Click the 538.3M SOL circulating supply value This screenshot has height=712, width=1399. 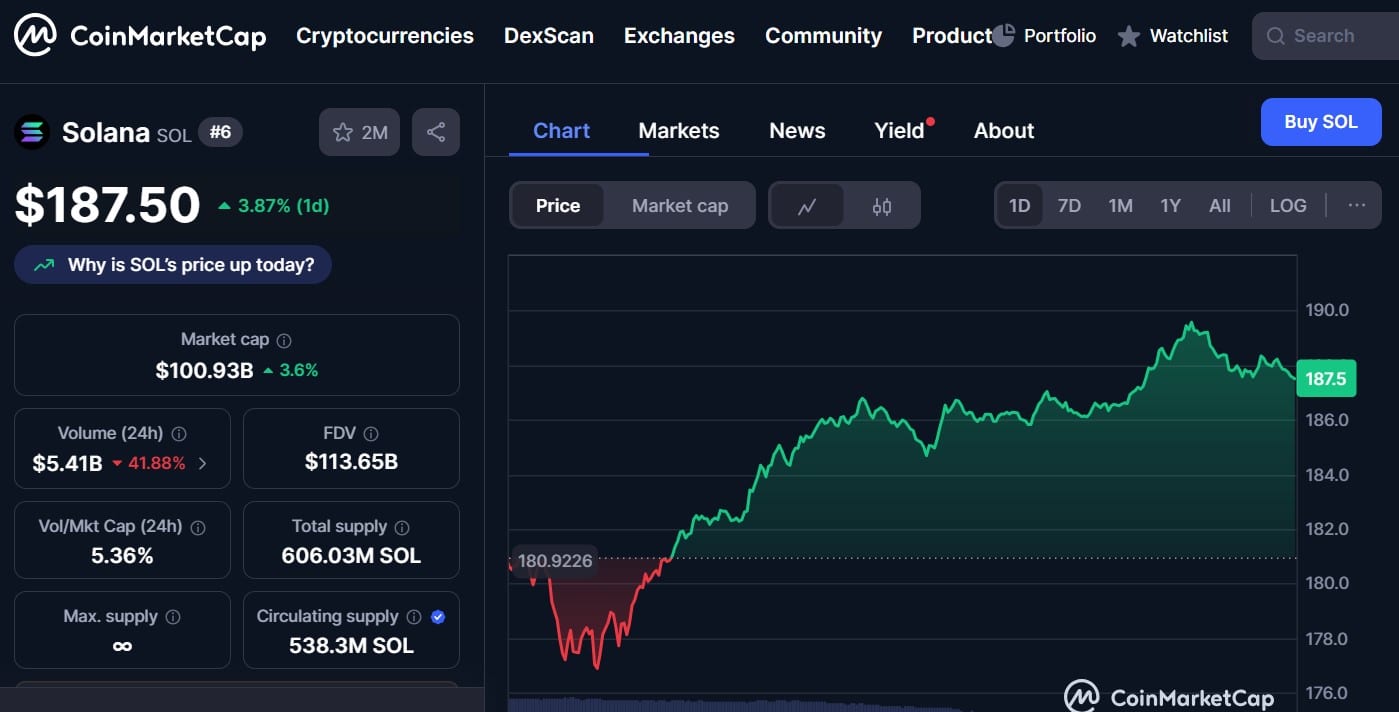(x=351, y=646)
